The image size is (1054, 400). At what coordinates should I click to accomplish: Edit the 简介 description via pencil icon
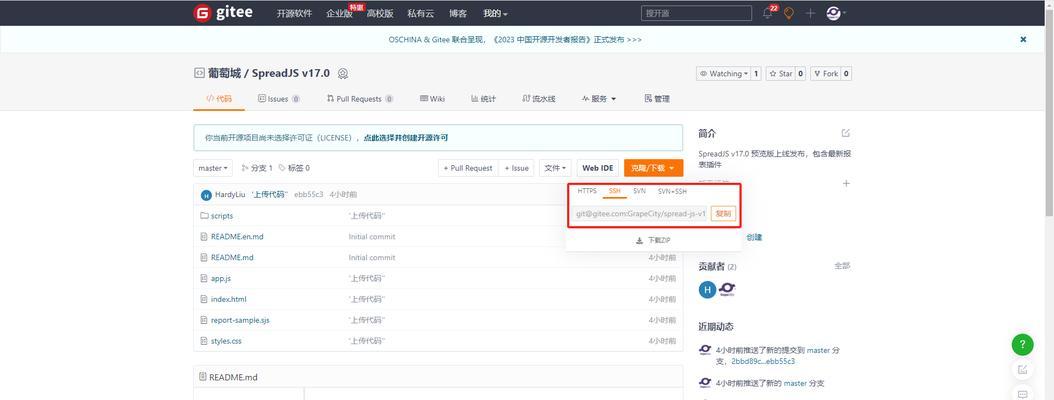point(846,133)
